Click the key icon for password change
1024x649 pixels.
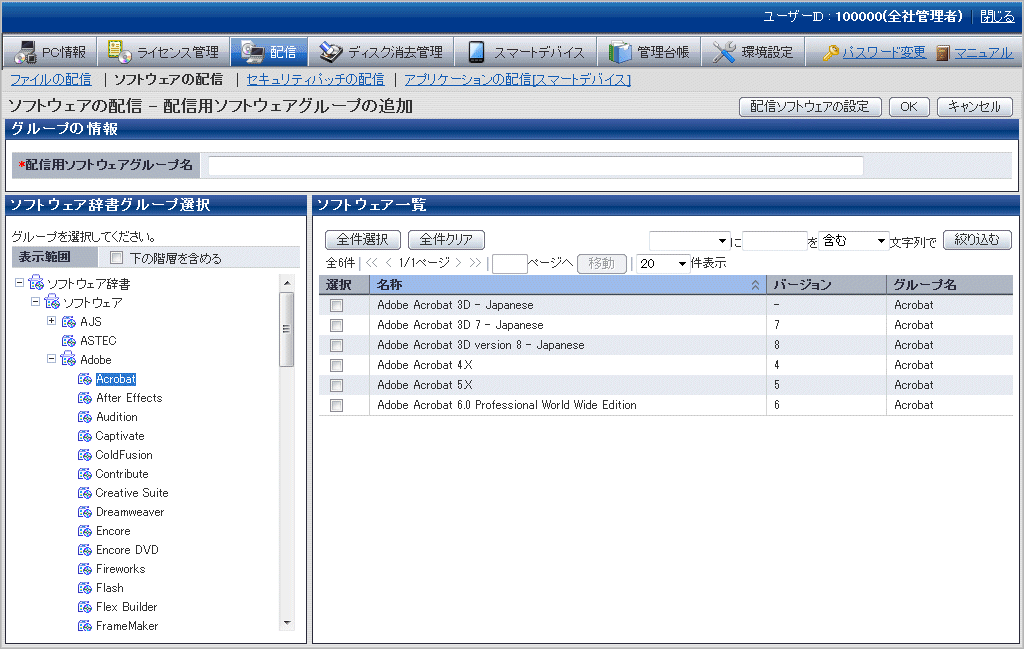click(831, 52)
